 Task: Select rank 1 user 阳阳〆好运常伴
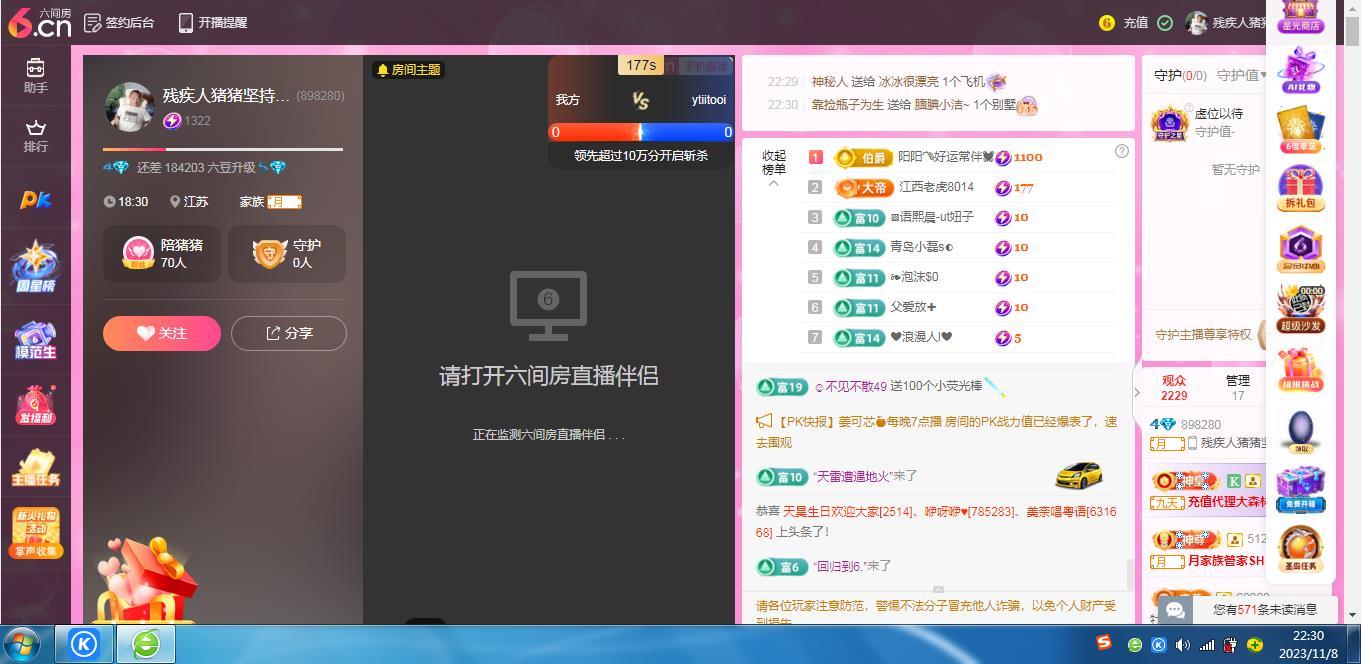(946, 157)
